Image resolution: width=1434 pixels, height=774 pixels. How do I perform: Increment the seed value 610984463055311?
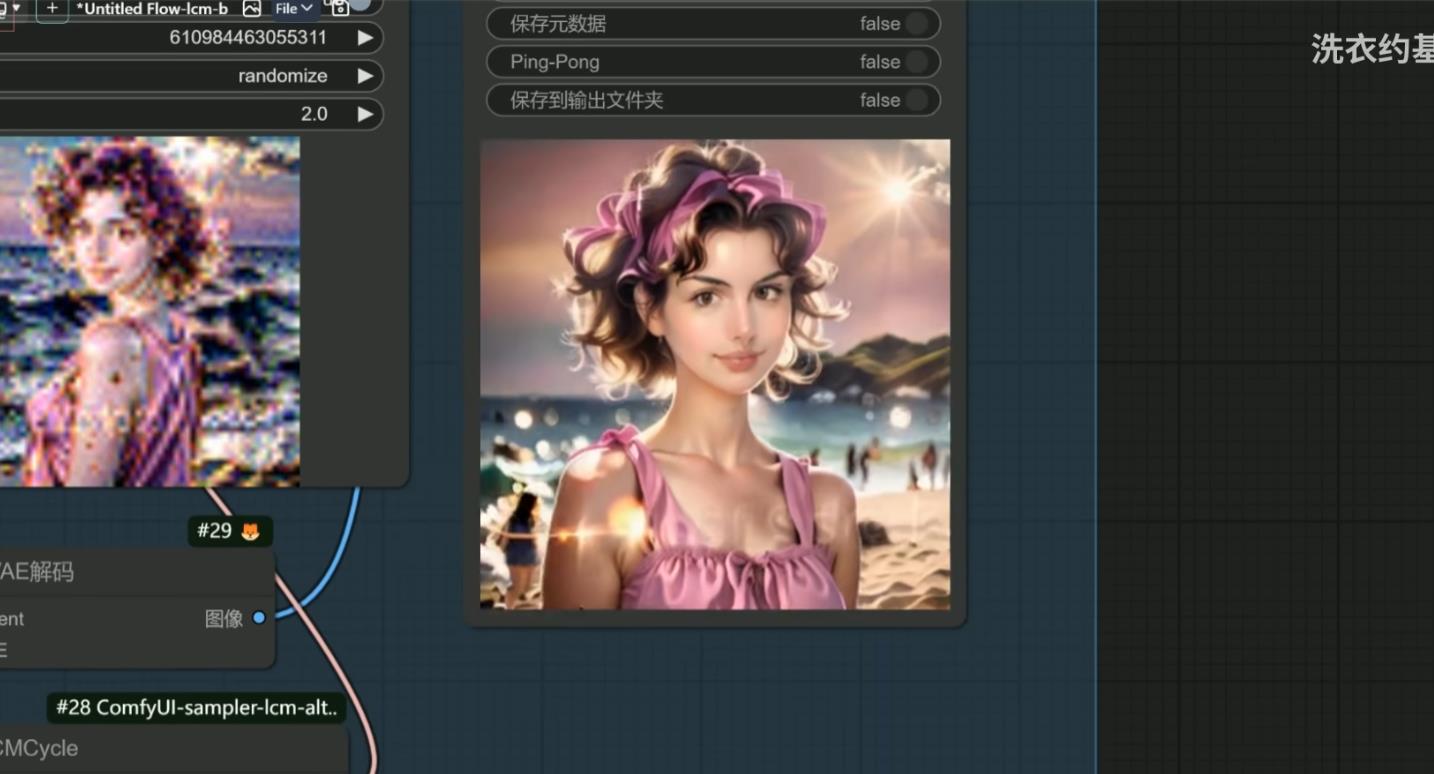tap(365, 38)
